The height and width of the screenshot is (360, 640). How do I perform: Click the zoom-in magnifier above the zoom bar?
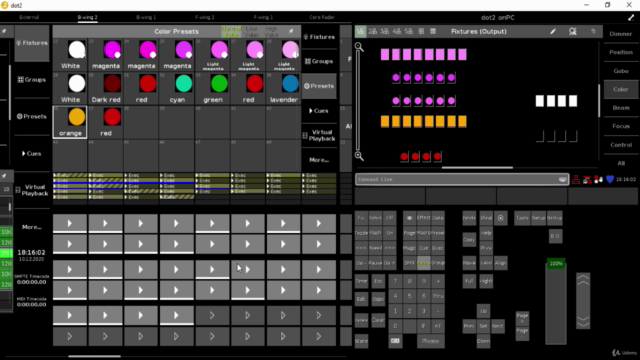(x=359, y=47)
